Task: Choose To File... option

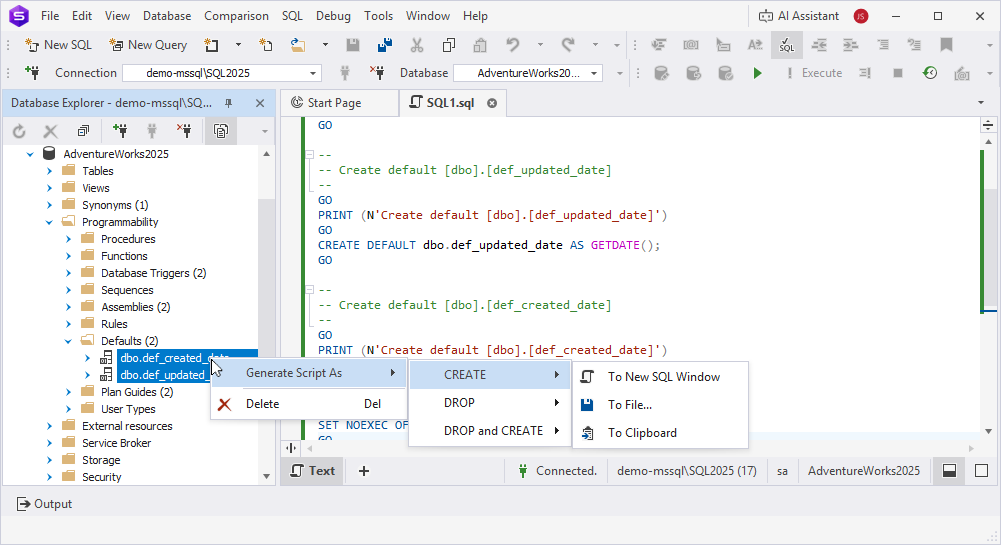Action: (660, 405)
